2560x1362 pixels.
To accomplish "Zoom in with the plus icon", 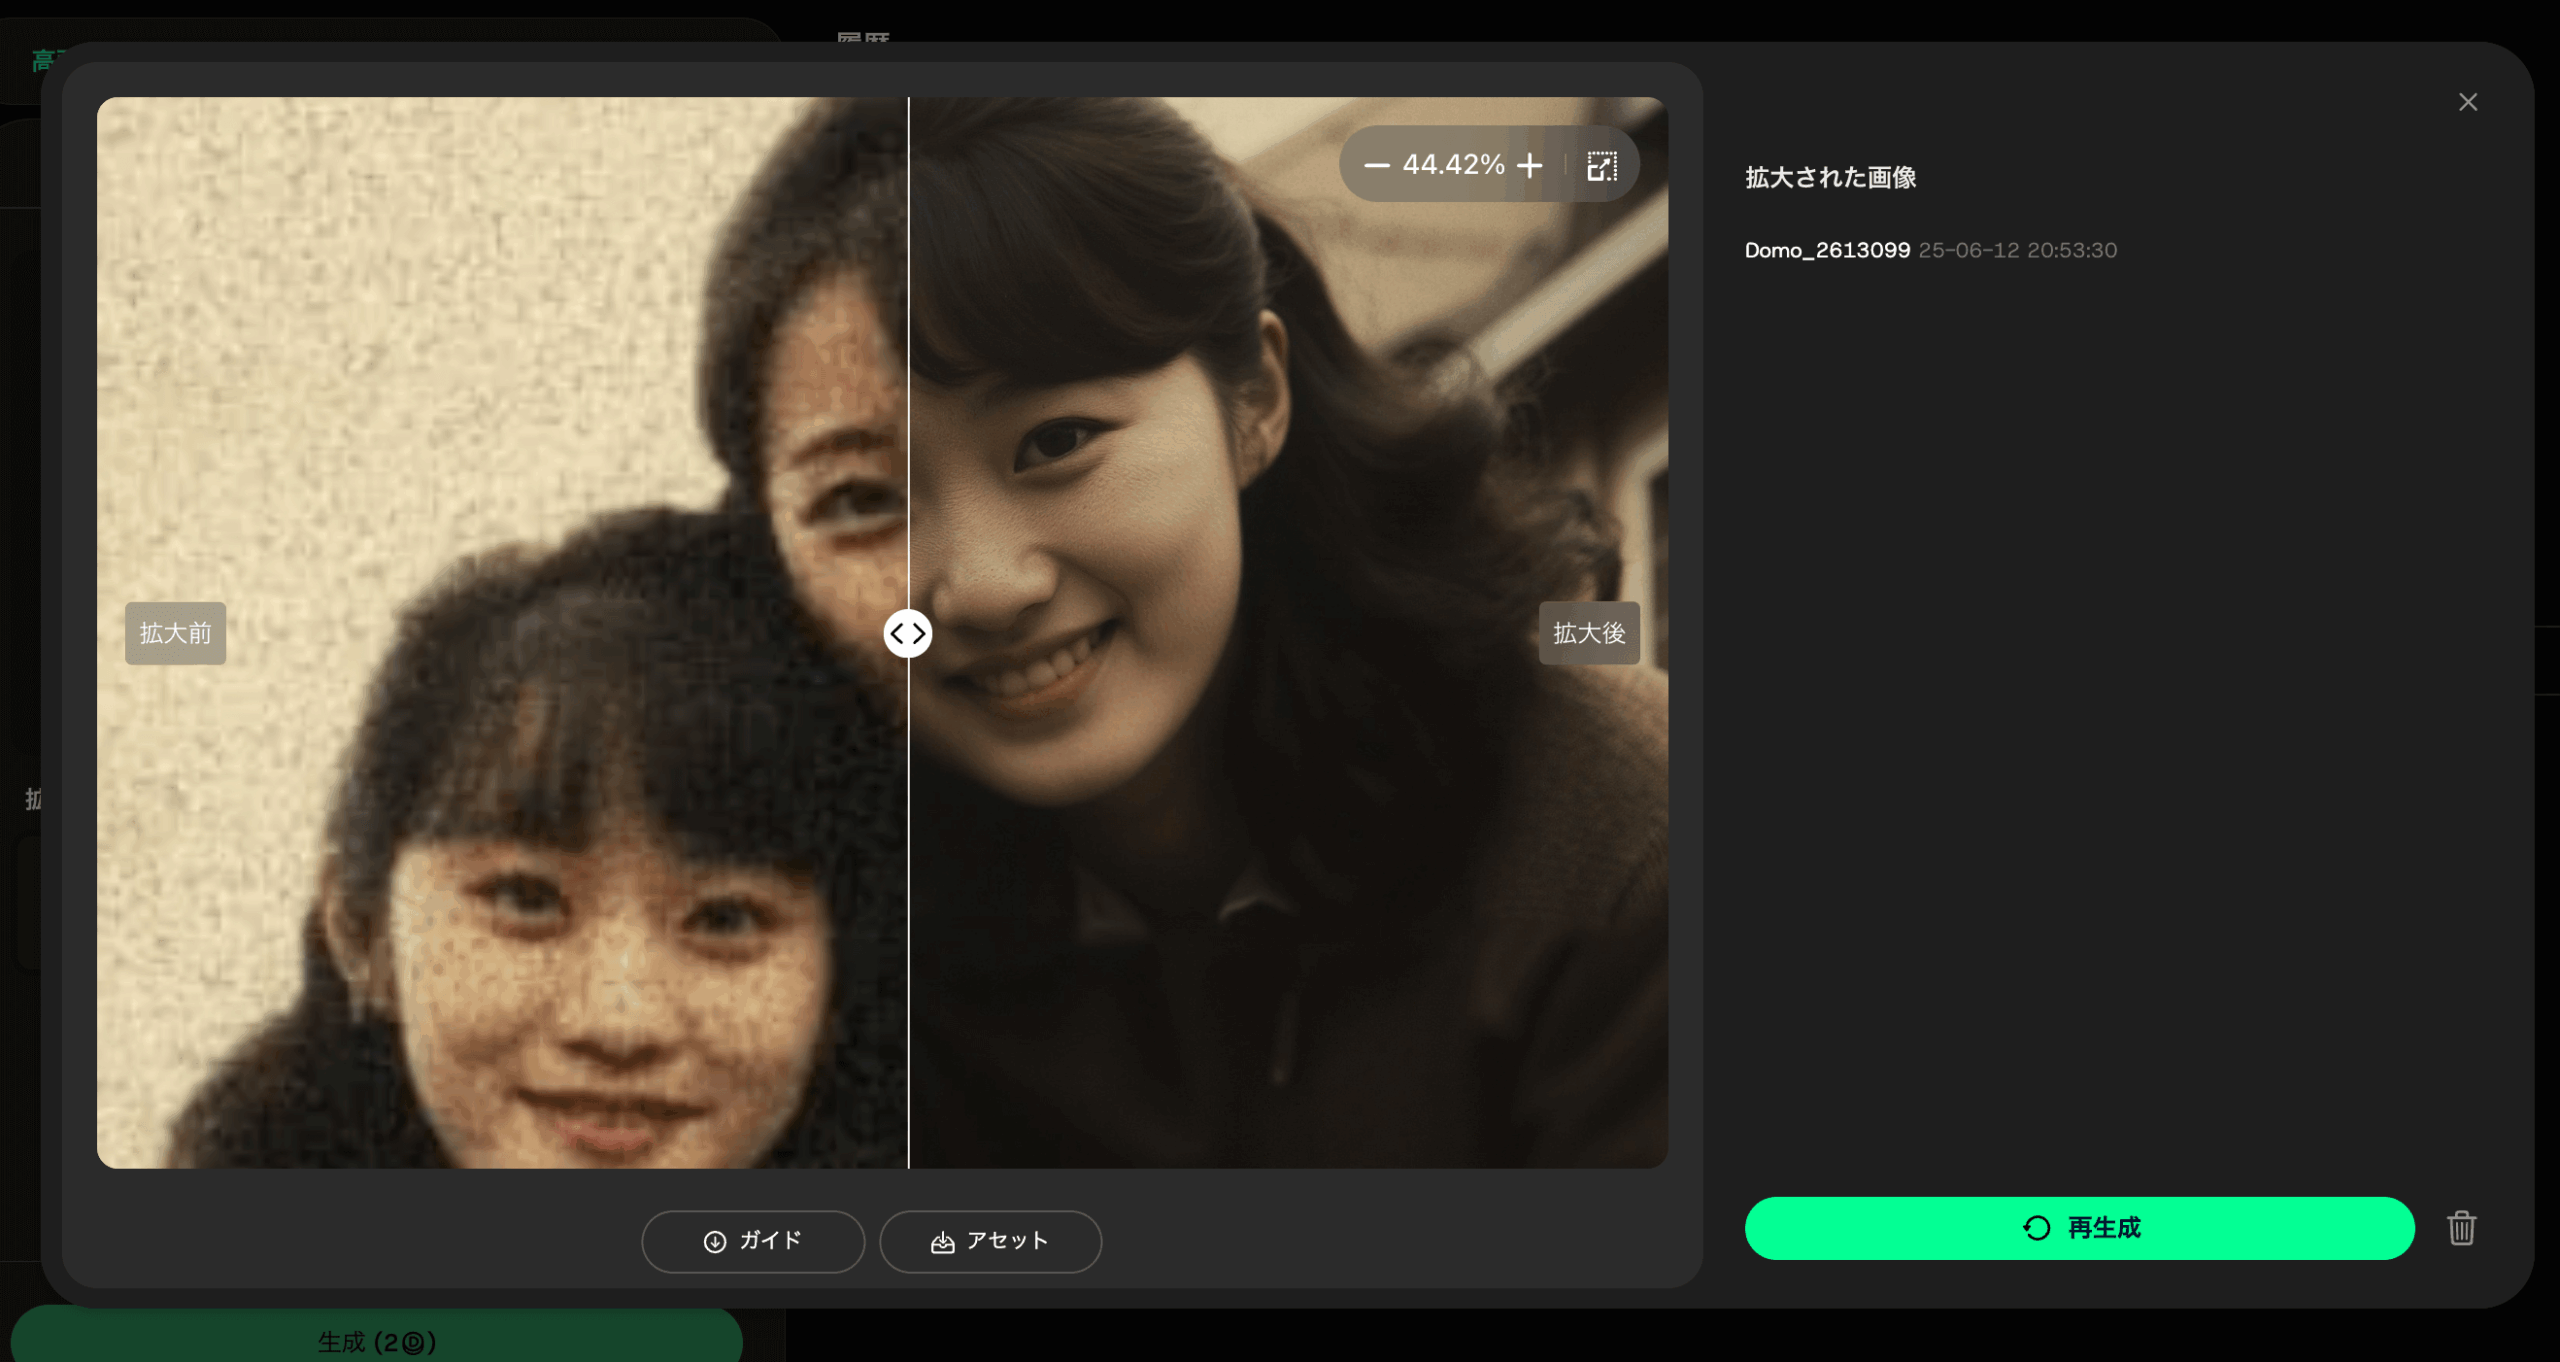I will pos(1529,165).
